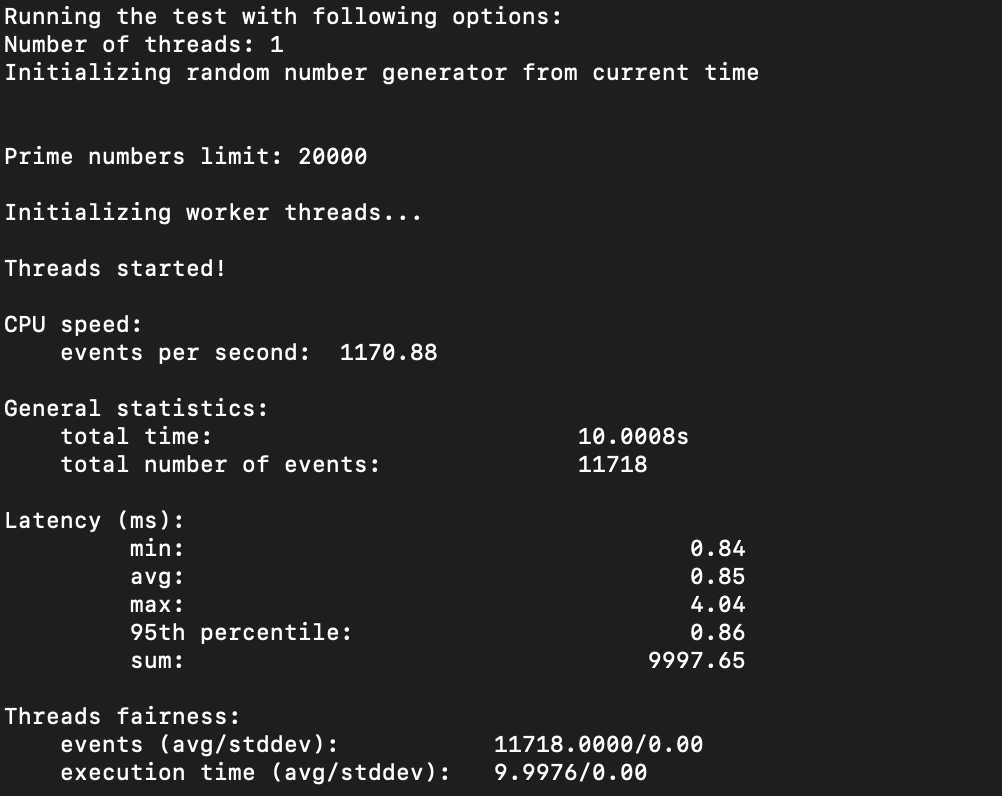The width and height of the screenshot is (1002, 796).
Task: Click the "Threads fairness:" heading
Action: (x=122, y=717)
